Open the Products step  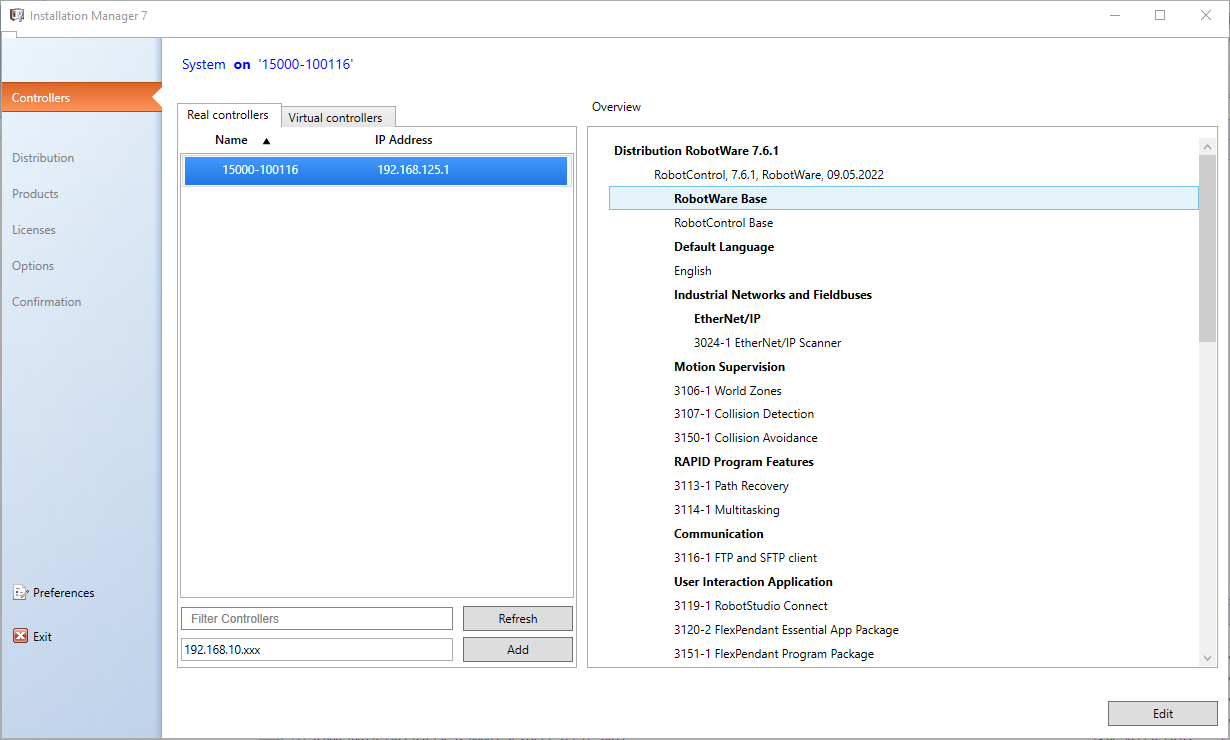35,194
